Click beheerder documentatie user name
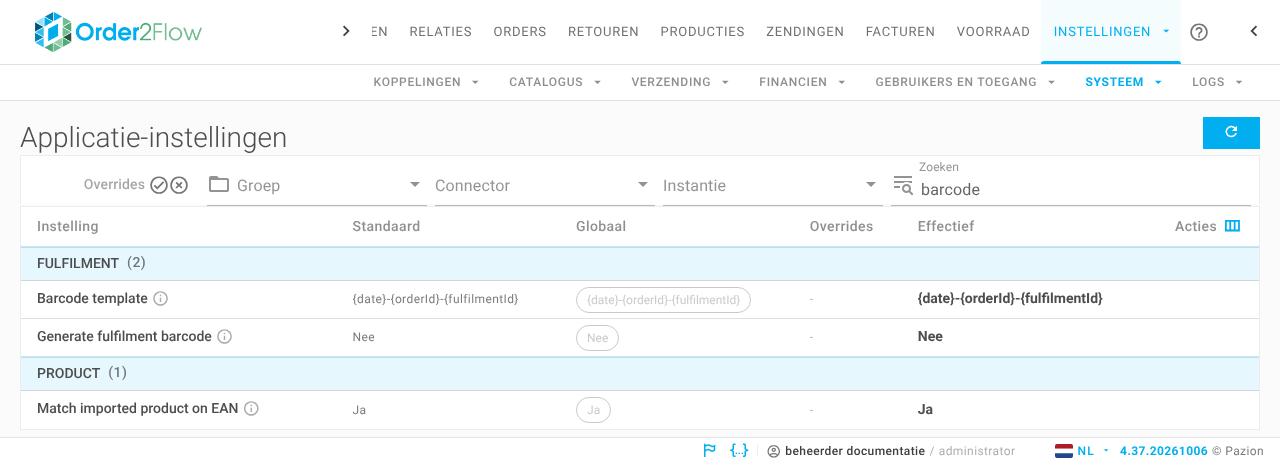 (855, 451)
